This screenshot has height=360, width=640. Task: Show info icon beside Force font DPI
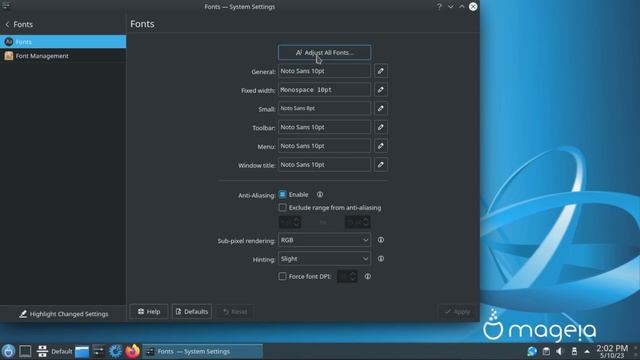coord(367,276)
